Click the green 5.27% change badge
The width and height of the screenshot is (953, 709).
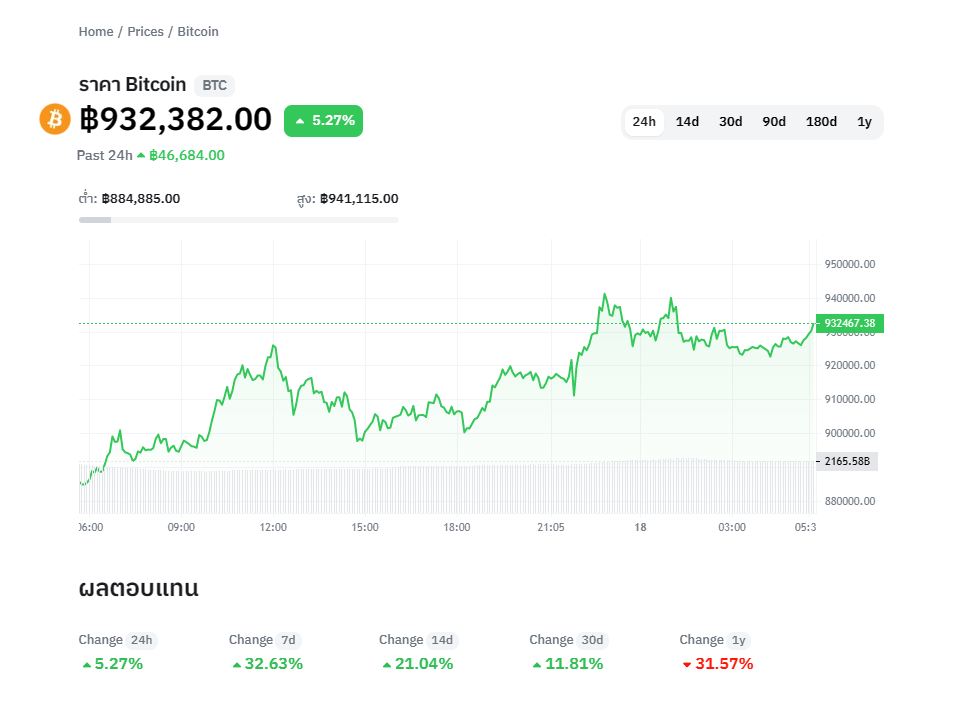point(323,120)
